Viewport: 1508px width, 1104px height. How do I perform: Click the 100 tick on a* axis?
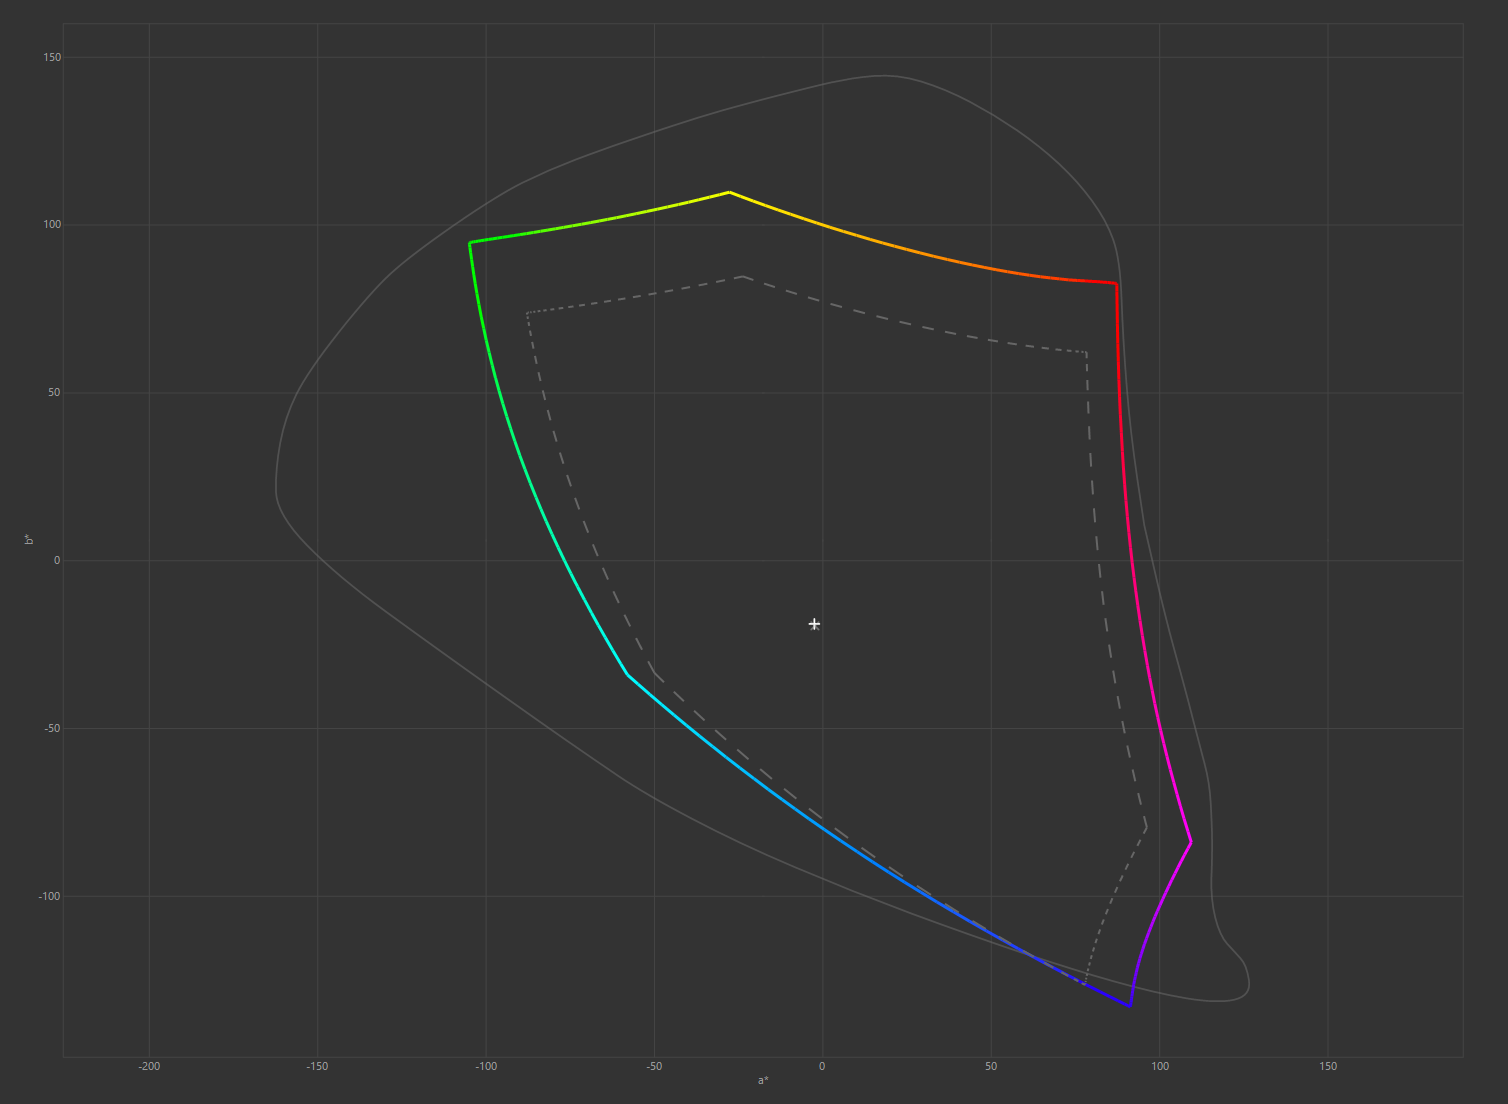pyautogui.click(x=1160, y=1066)
